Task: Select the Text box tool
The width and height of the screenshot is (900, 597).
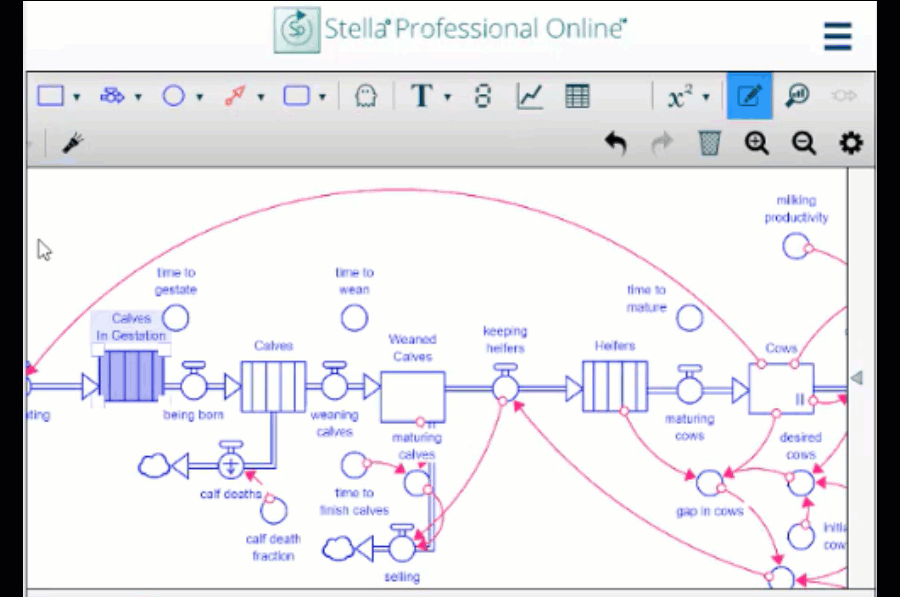Action: [x=422, y=96]
